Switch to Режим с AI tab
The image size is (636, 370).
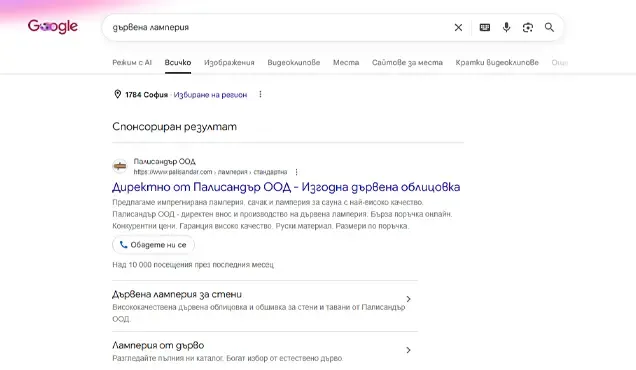(132, 62)
